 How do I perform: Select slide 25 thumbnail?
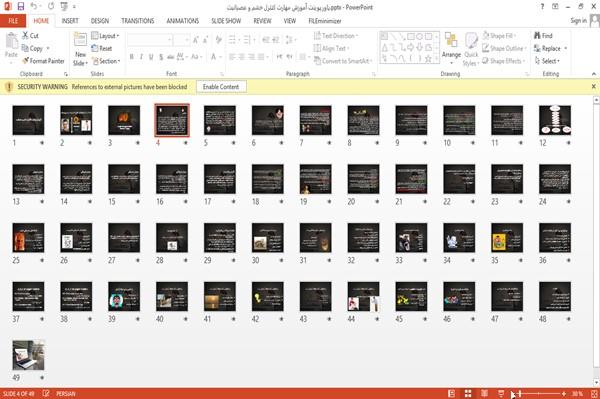pyautogui.click(x=28, y=238)
